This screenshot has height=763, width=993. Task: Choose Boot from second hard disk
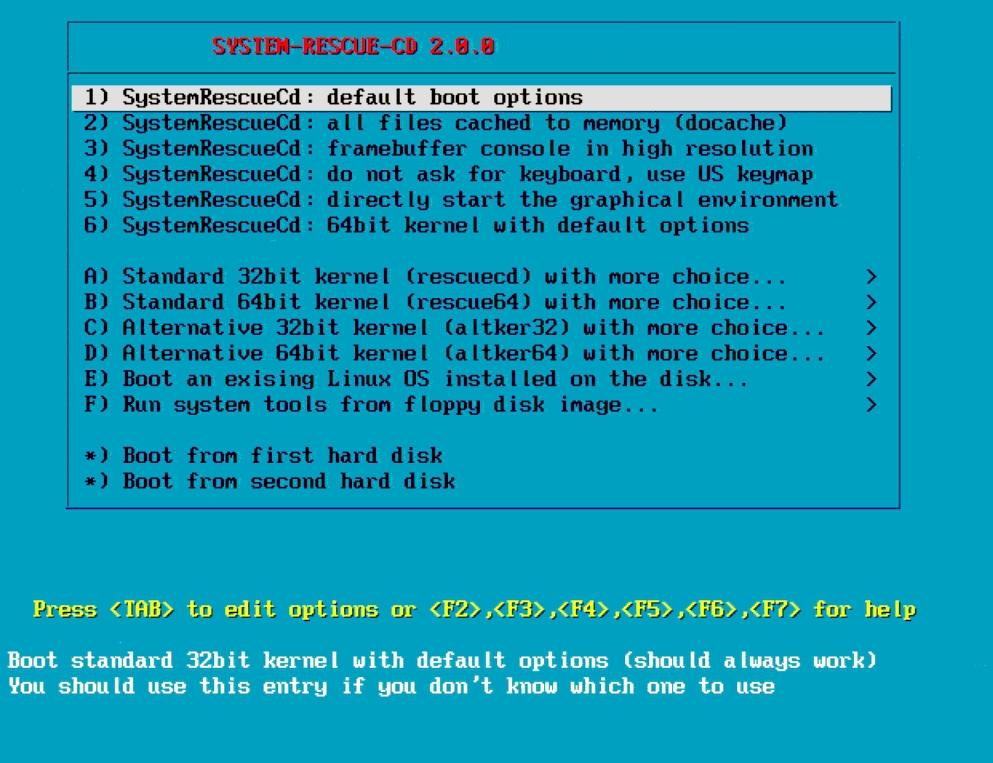click(481, 481)
